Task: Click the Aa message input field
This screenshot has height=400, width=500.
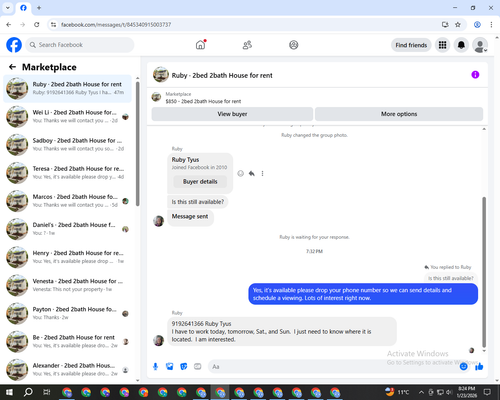Action: point(333,367)
